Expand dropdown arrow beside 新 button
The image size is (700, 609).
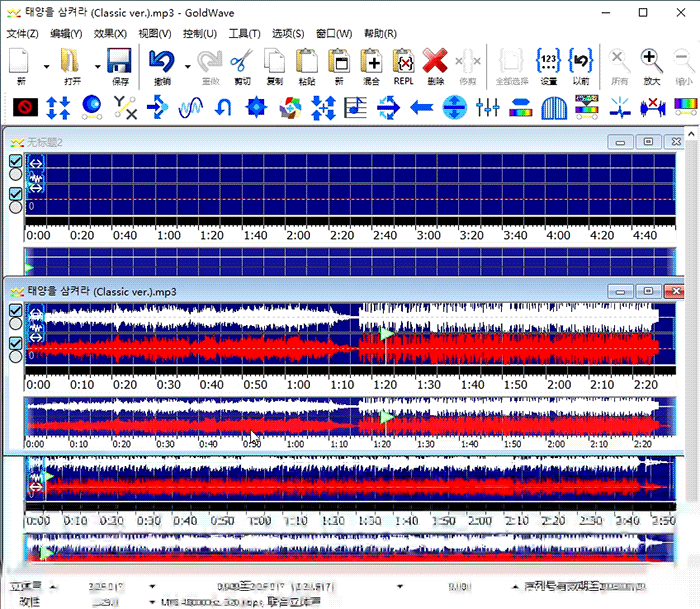pos(46,67)
